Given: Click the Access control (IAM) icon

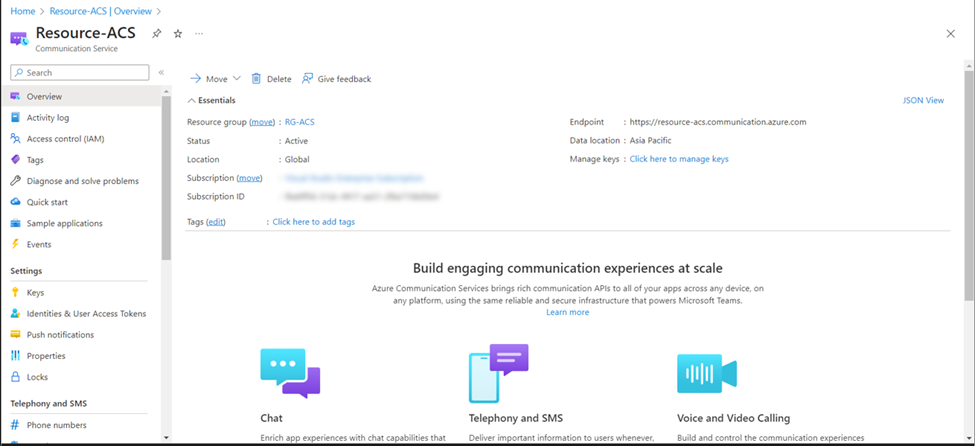Looking at the screenshot, I should pyautogui.click(x=16, y=139).
